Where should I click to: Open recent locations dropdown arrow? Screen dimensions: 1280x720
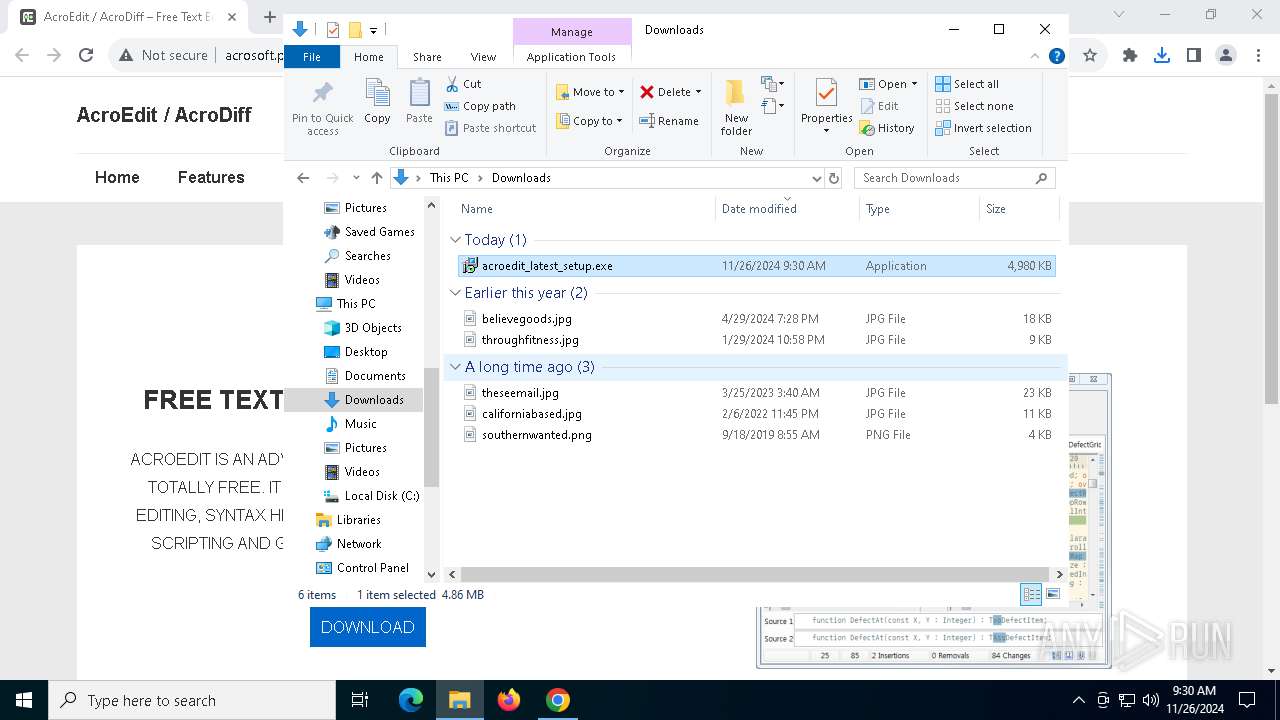point(356,178)
